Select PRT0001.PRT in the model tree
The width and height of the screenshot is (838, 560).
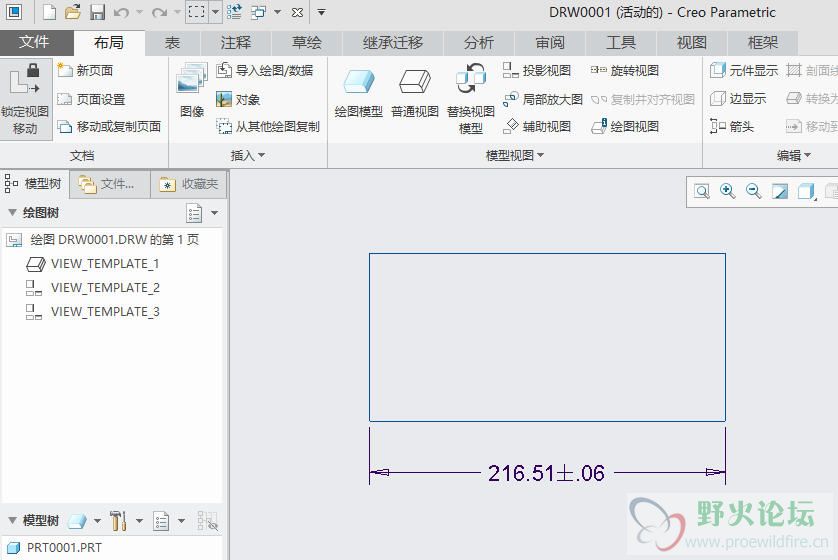(54, 548)
